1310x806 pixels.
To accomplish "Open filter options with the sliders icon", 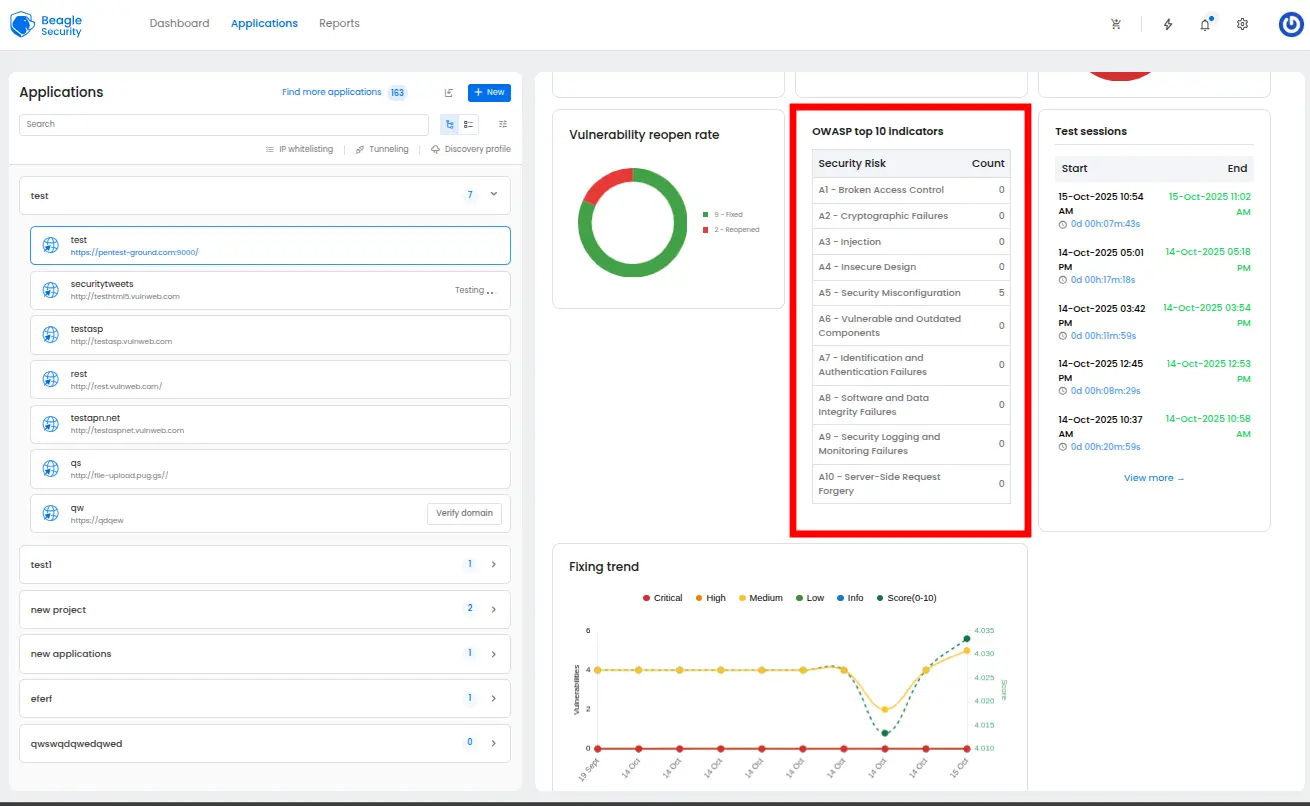I will click(x=502, y=123).
